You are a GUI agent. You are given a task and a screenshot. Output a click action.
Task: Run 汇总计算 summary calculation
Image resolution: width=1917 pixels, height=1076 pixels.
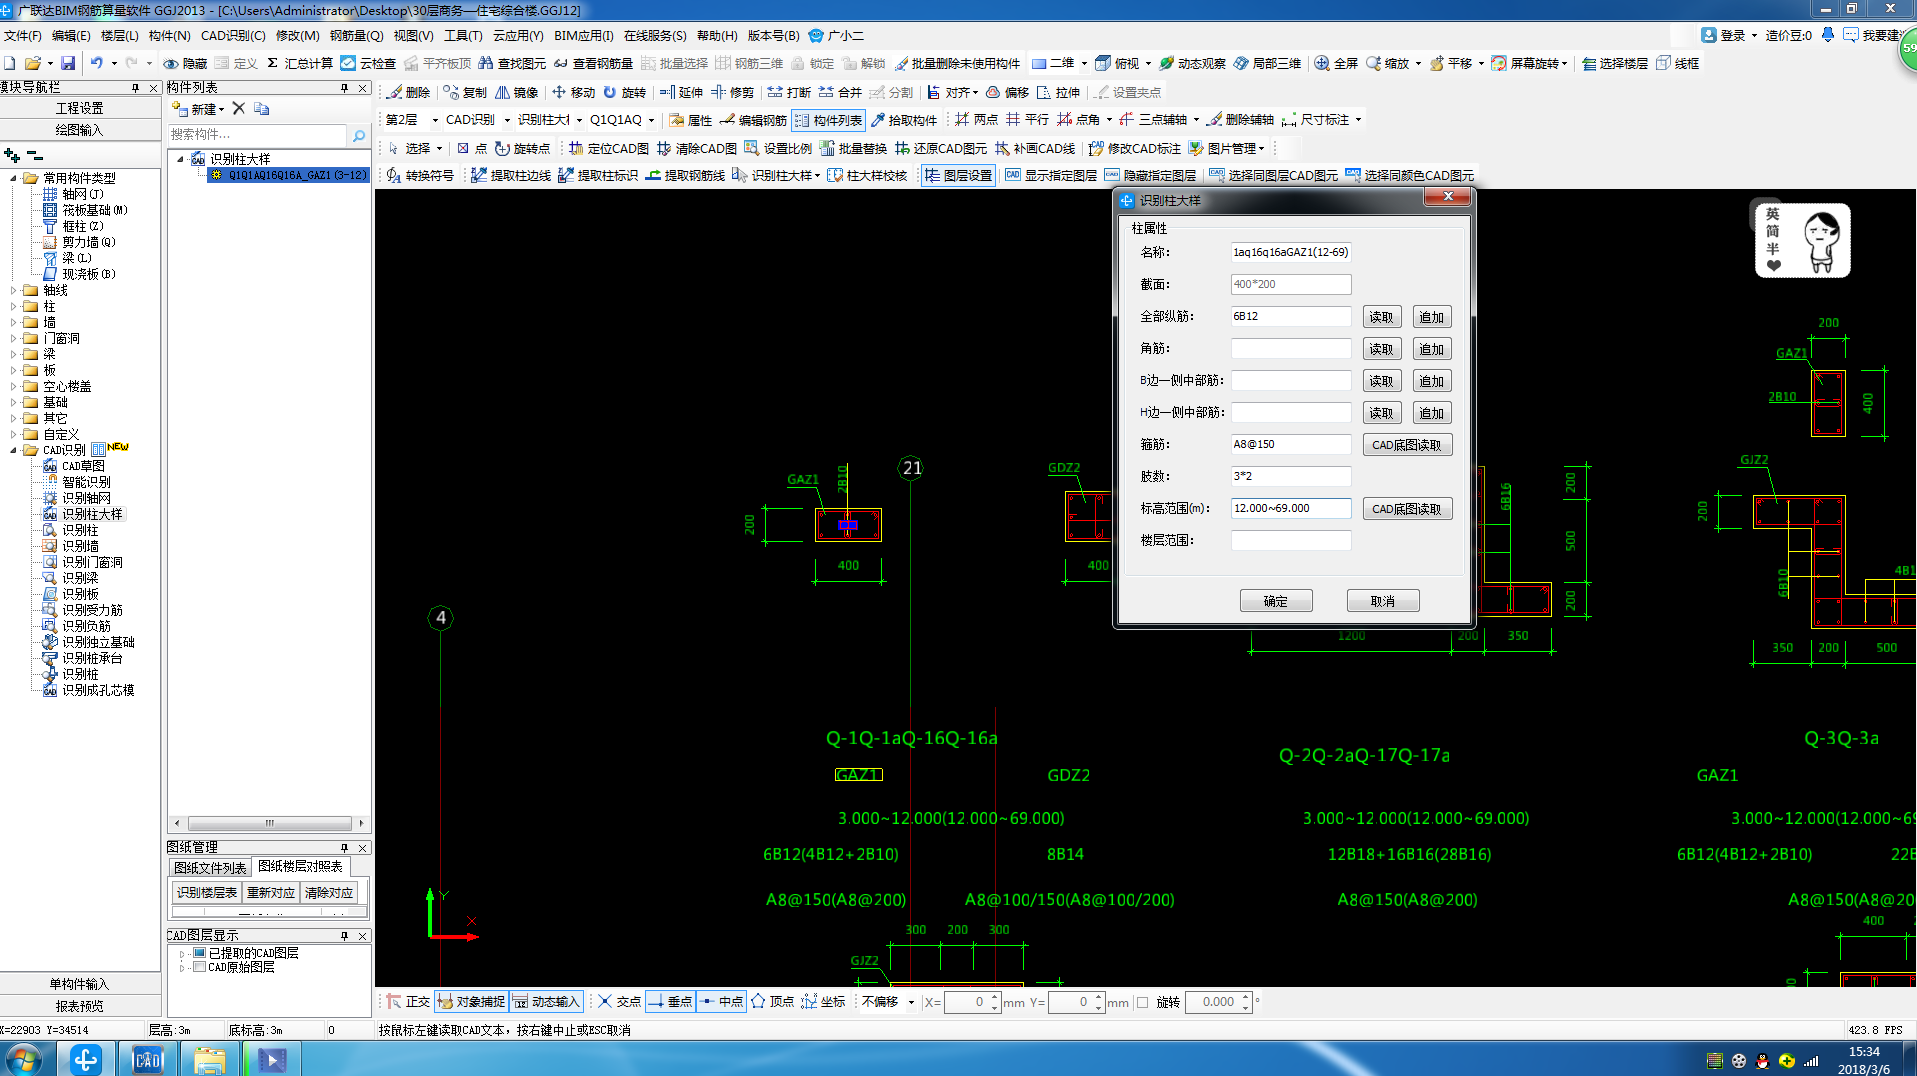[299, 63]
